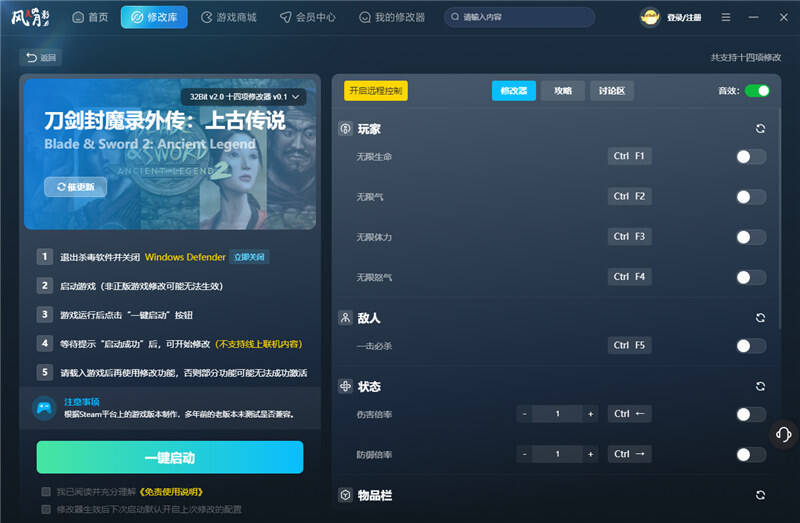This screenshot has width=800, height=523.
Task: Switch to the 攻略 tab
Action: tap(563, 91)
